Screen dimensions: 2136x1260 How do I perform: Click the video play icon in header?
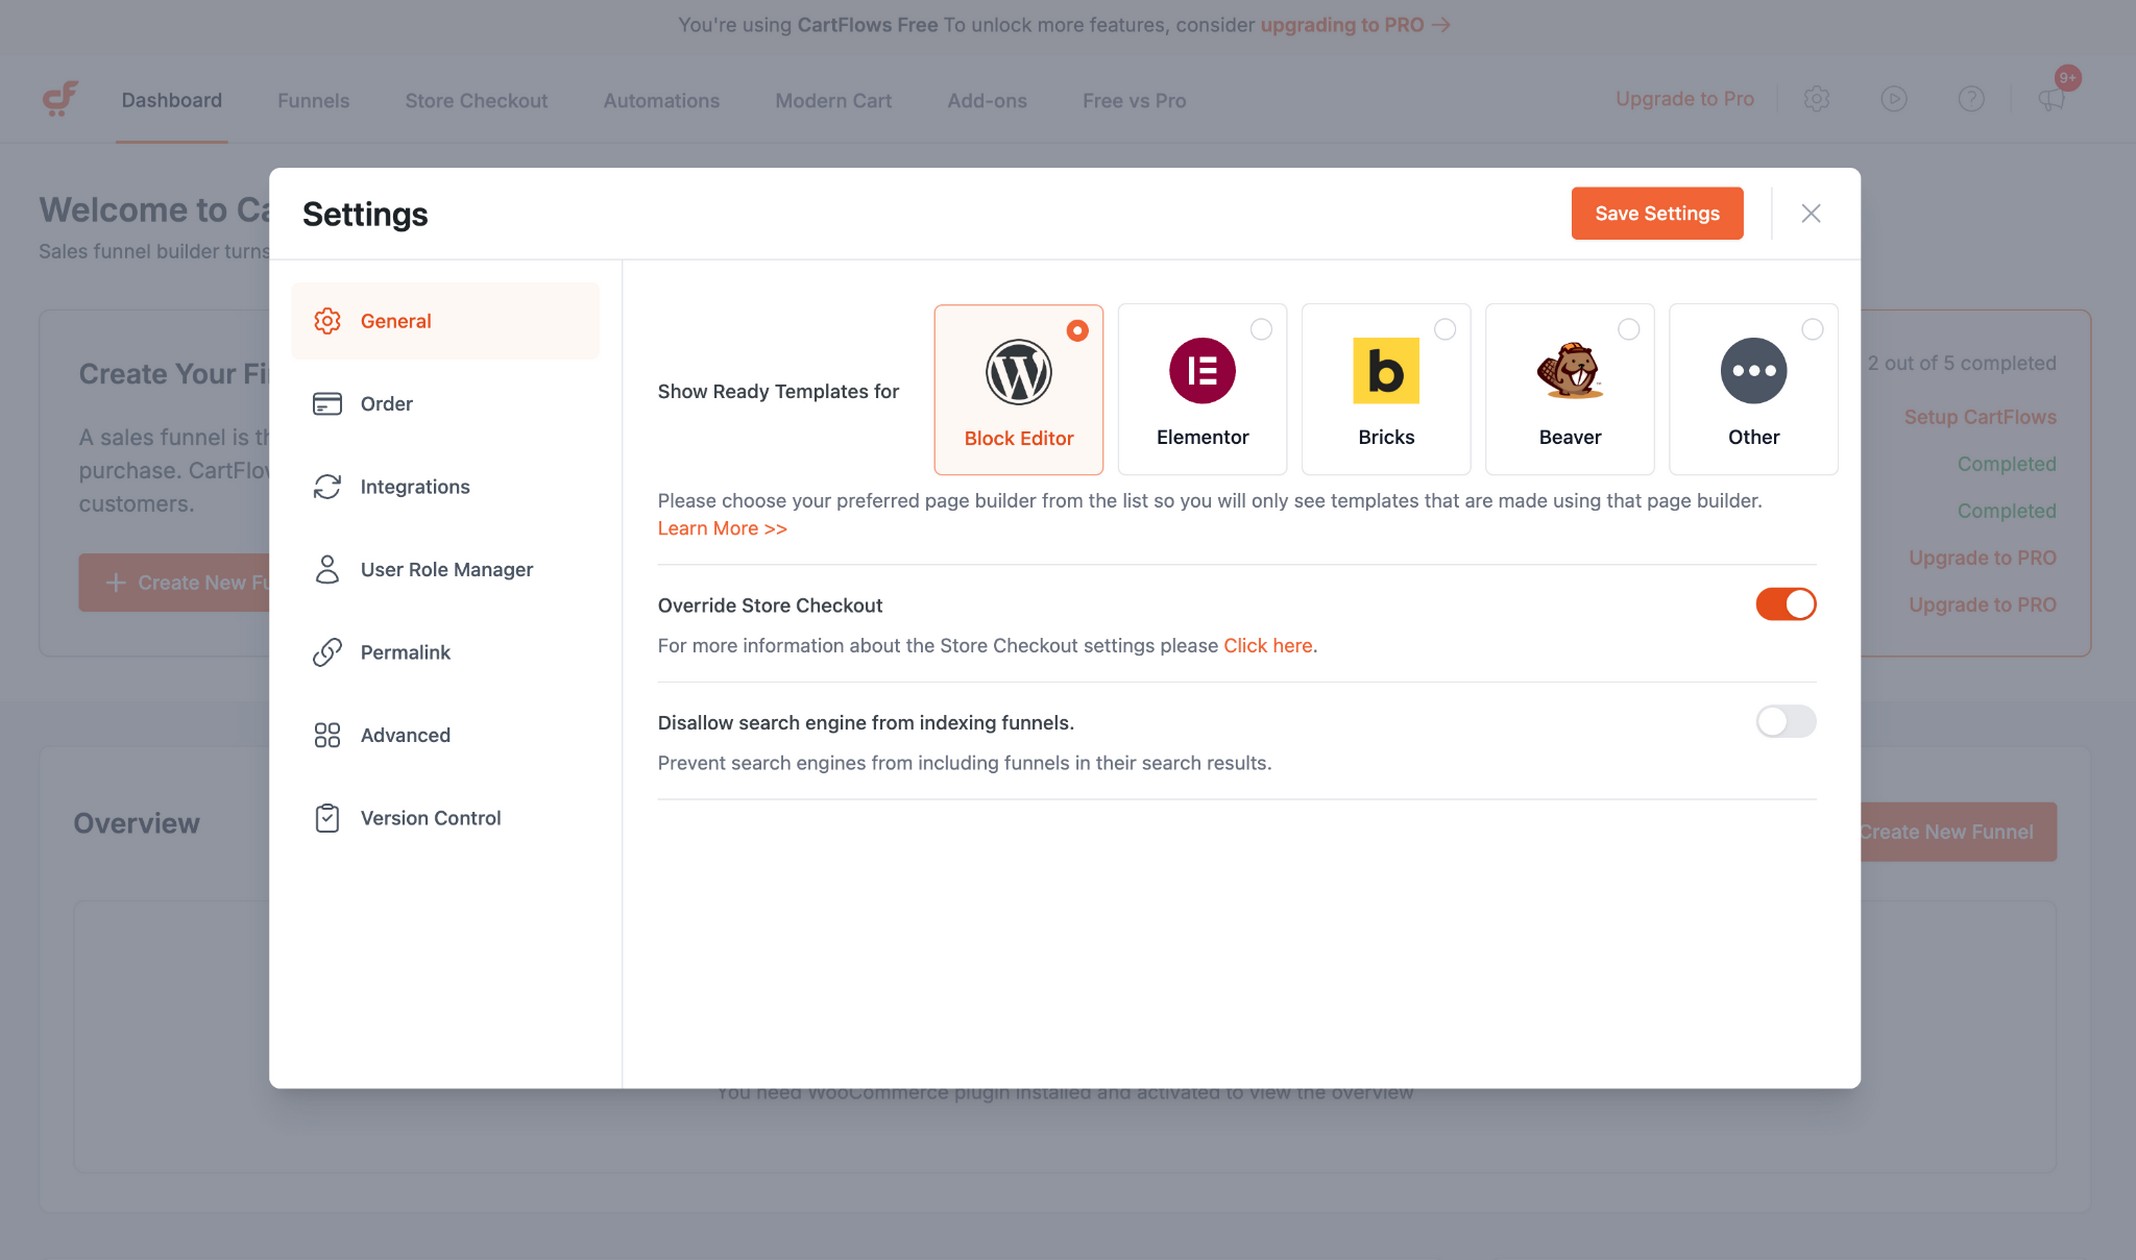pos(1894,99)
